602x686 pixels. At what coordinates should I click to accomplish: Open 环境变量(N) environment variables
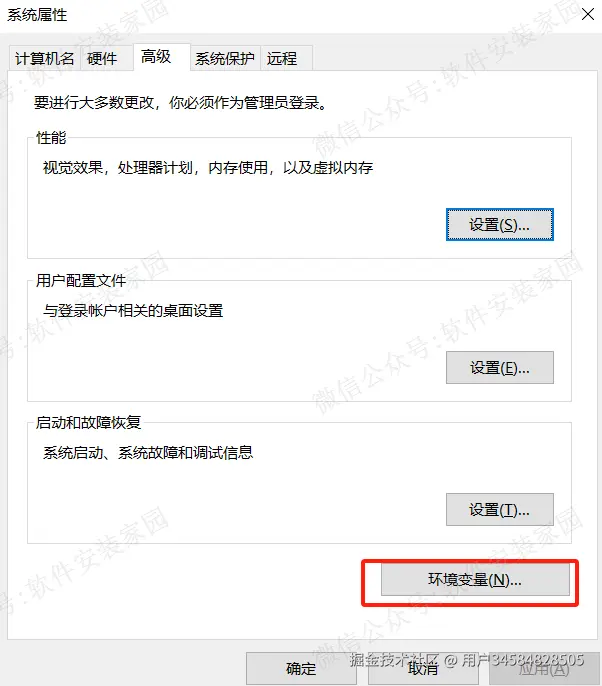tap(475, 580)
